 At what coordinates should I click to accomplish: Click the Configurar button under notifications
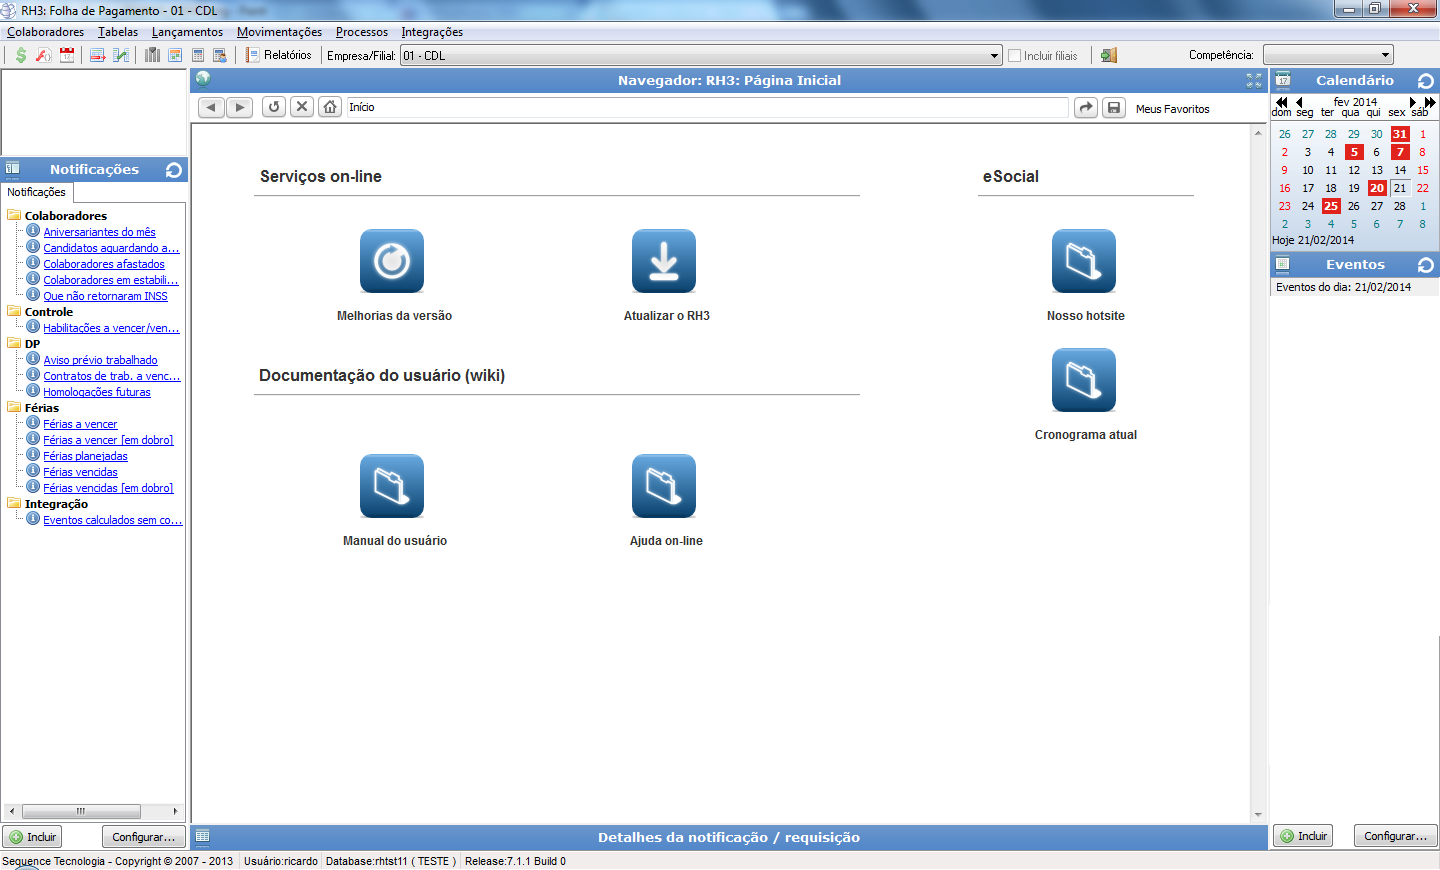coord(143,837)
